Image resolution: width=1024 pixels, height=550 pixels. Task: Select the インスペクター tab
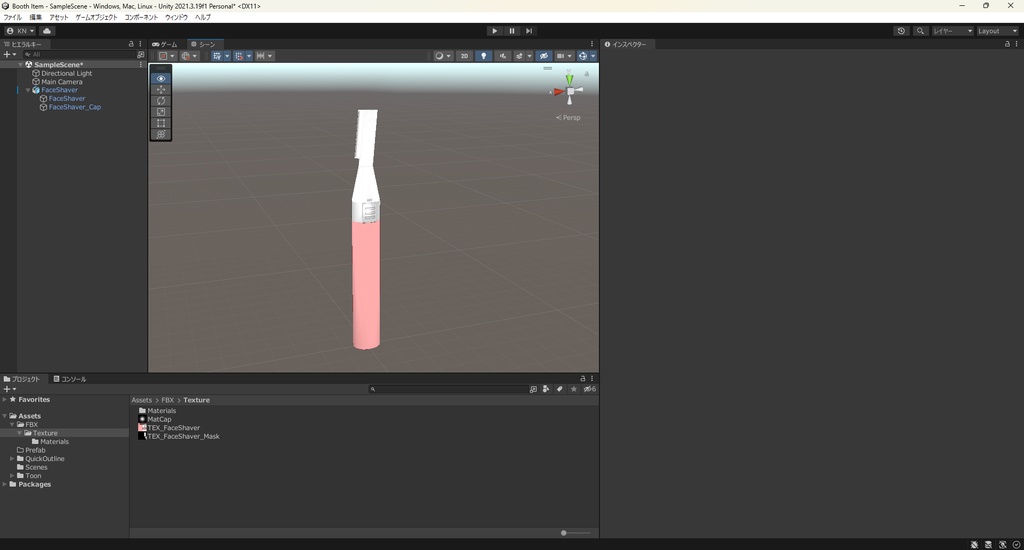(625, 44)
